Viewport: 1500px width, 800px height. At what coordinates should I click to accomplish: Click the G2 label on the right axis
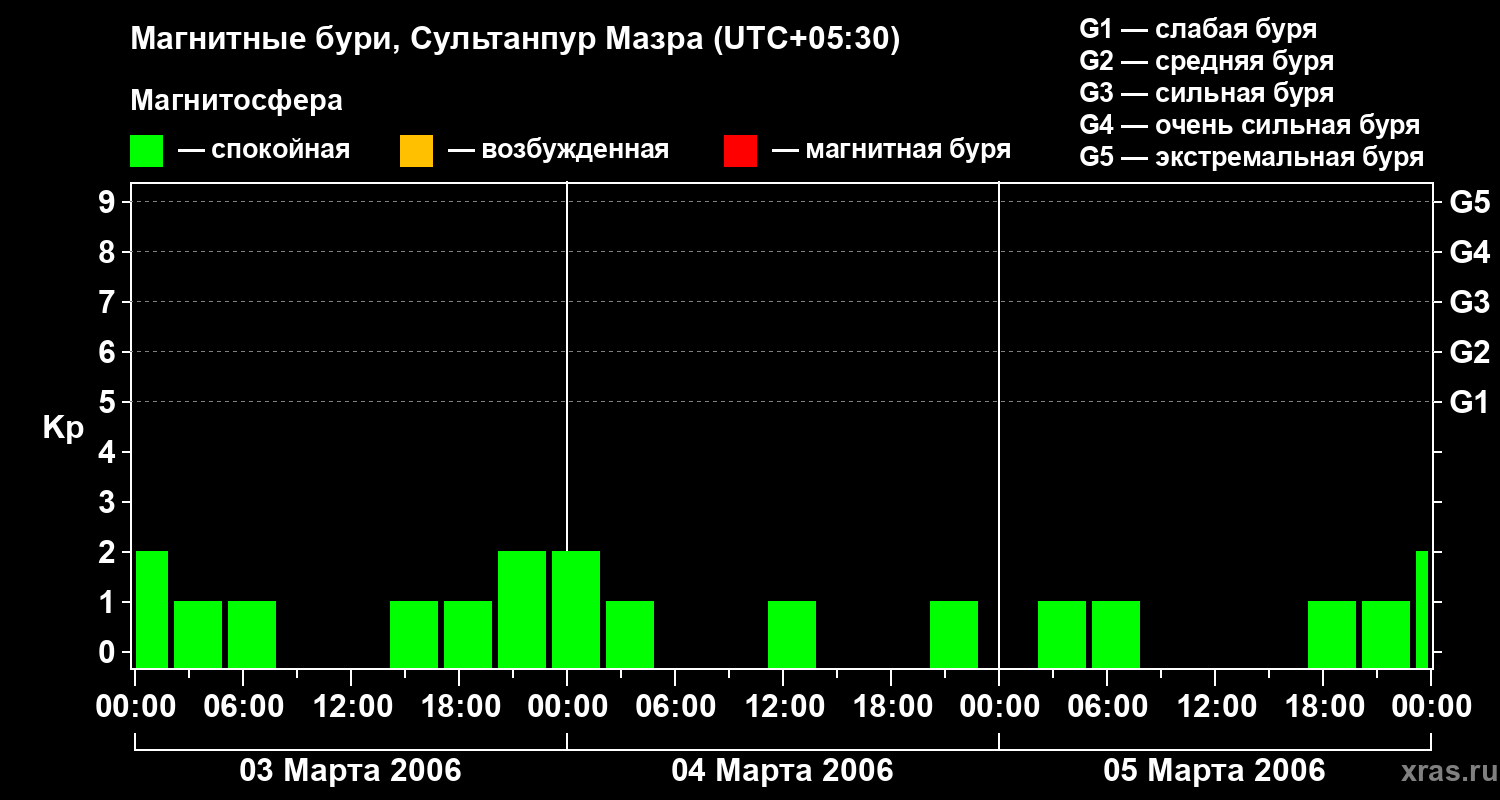pyautogui.click(x=1469, y=352)
